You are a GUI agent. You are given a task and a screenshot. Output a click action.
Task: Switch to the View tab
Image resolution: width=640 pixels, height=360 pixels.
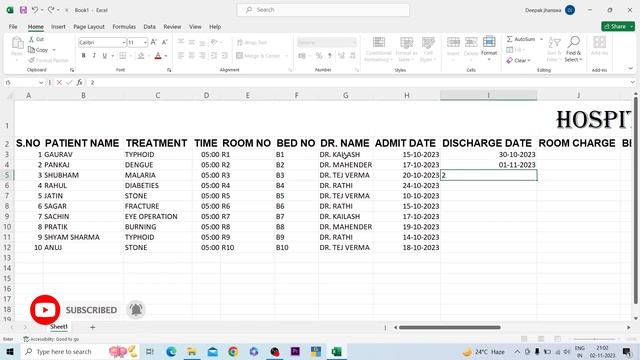[x=195, y=27]
